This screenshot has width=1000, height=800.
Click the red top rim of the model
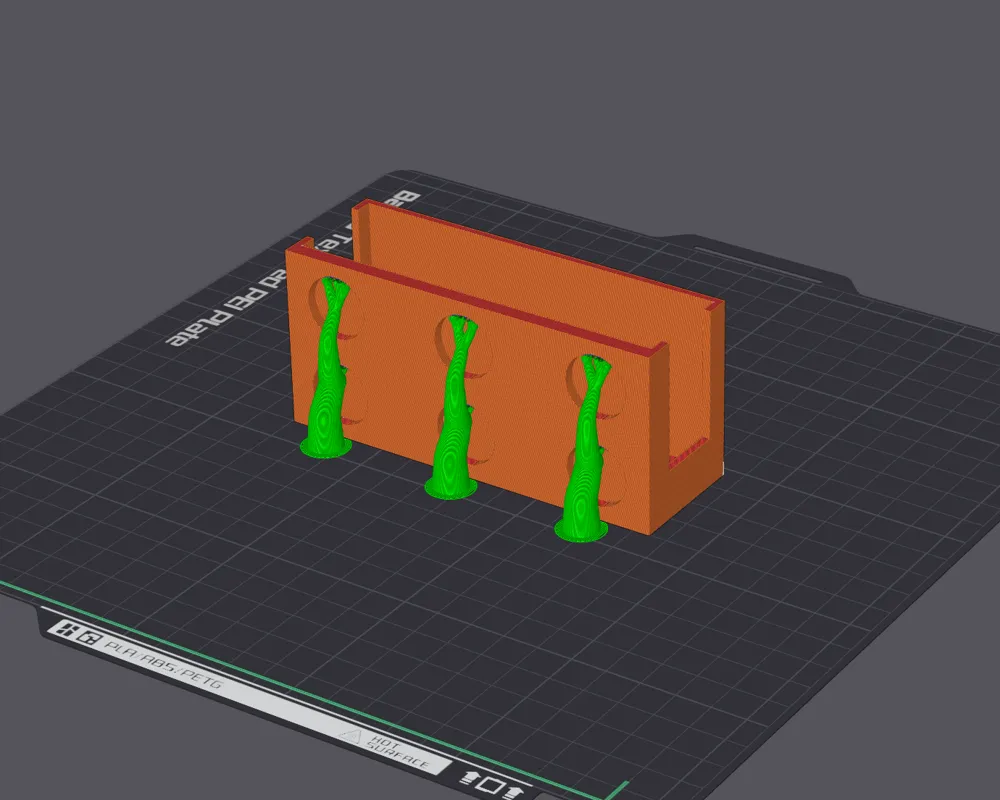click(500, 290)
